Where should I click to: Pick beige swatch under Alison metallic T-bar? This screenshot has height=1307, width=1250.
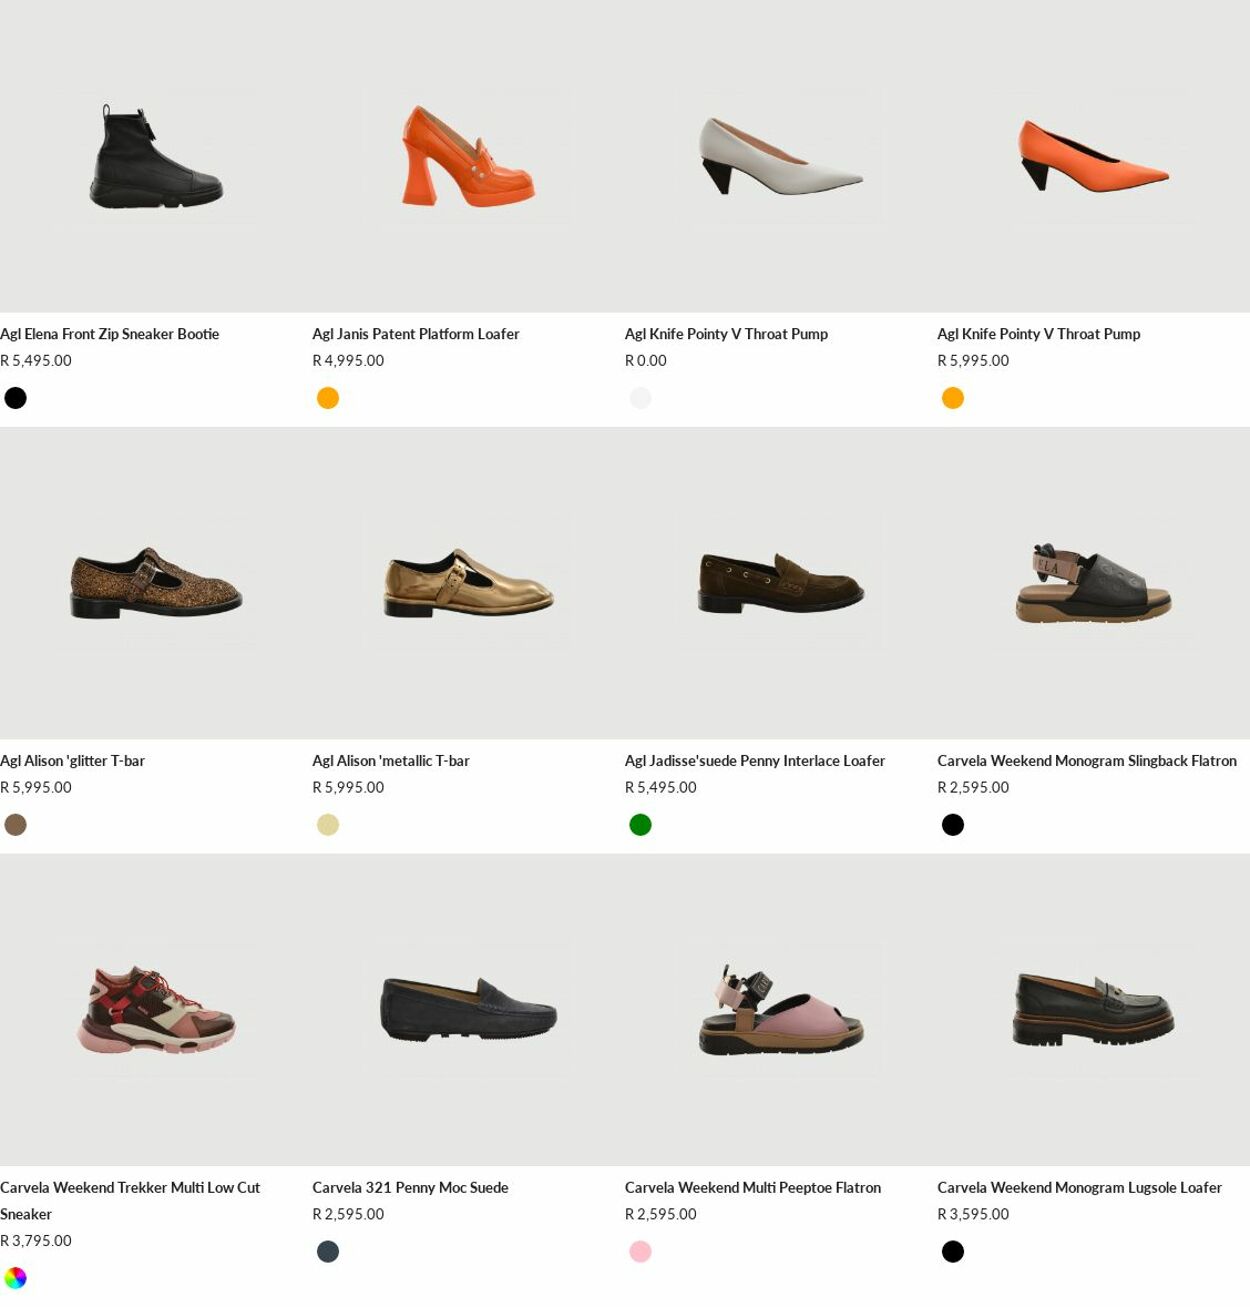coord(328,825)
